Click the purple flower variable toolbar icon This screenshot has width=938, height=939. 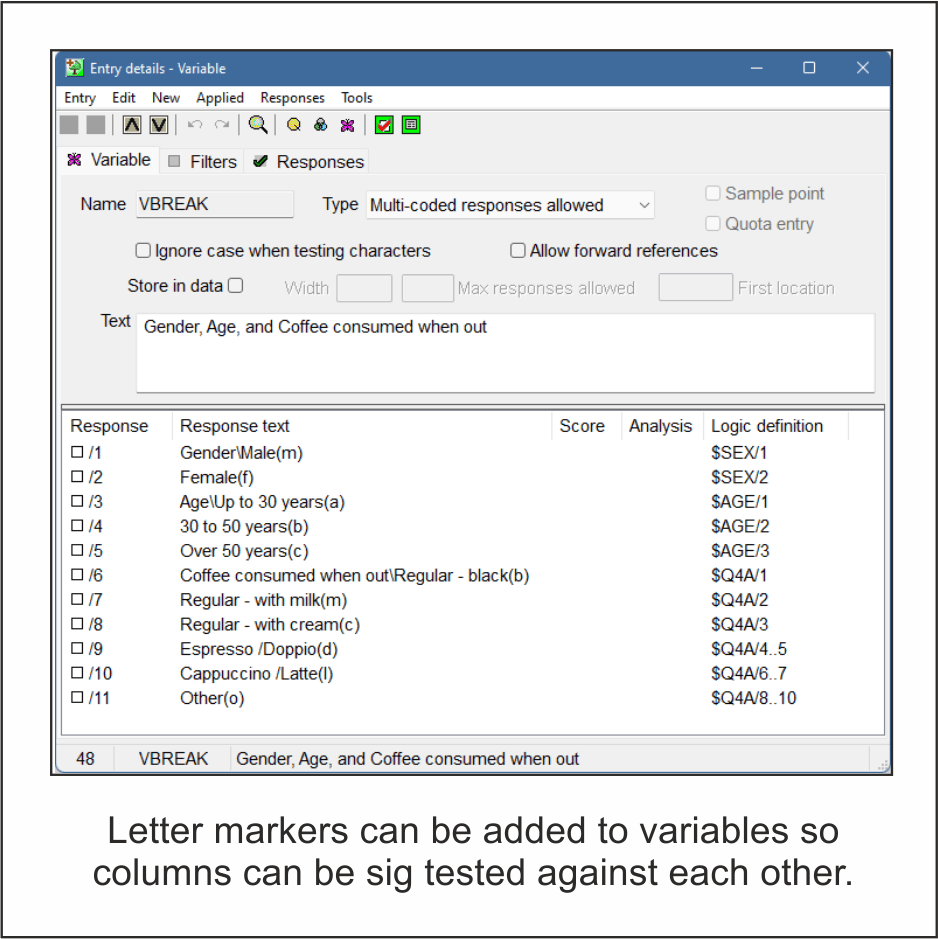[347, 125]
